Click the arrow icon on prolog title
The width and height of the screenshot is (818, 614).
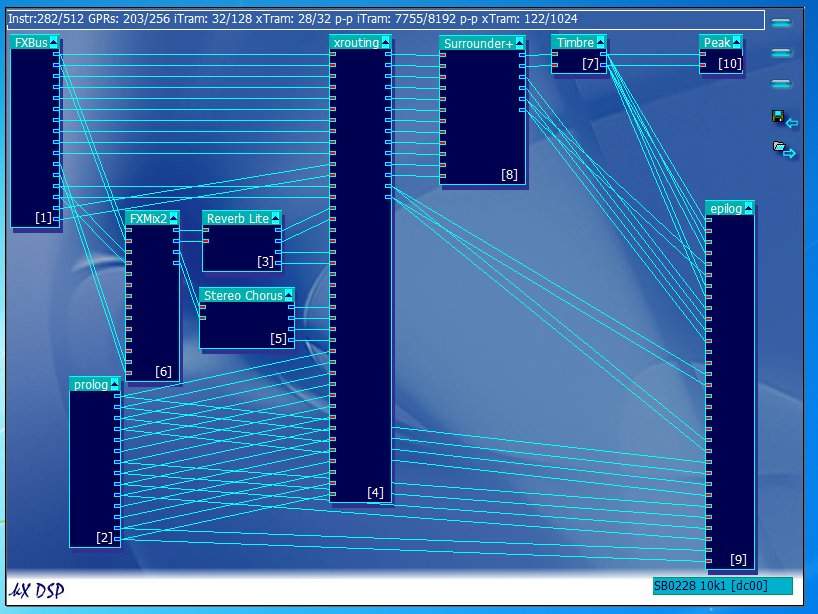coord(115,384)
